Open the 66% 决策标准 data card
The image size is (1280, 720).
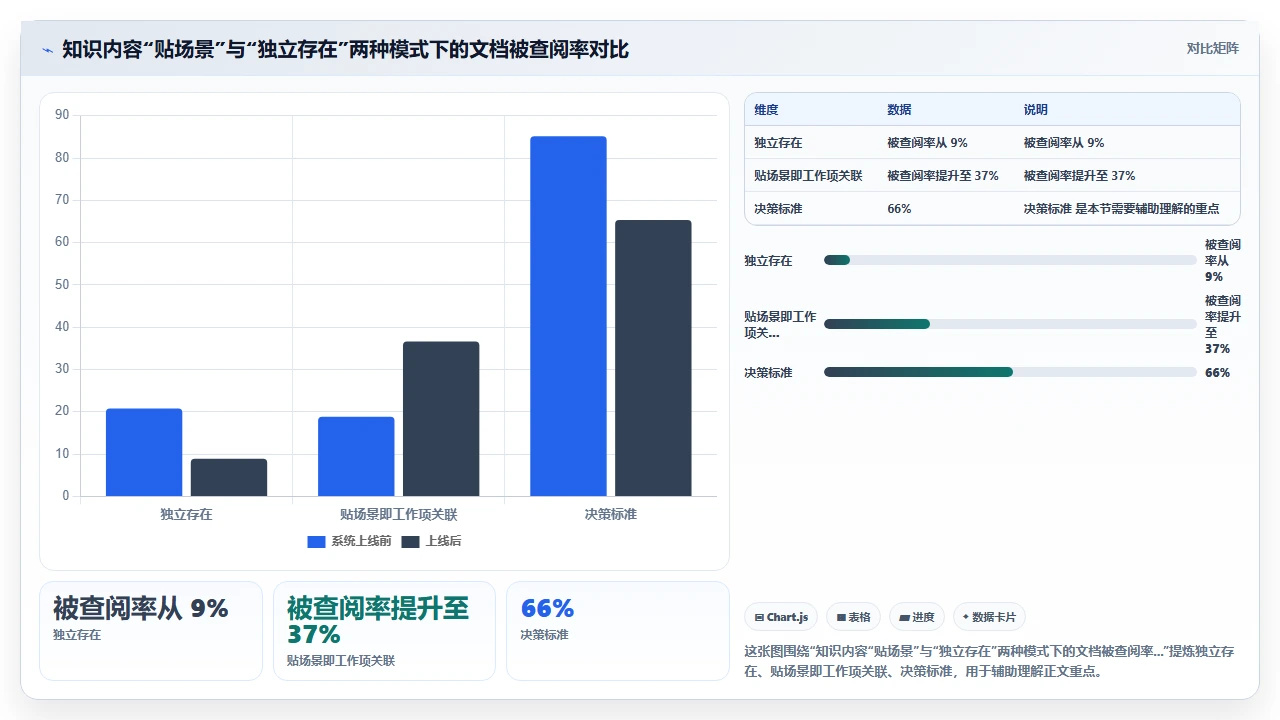pyautogui.click(x=618, y=631)
